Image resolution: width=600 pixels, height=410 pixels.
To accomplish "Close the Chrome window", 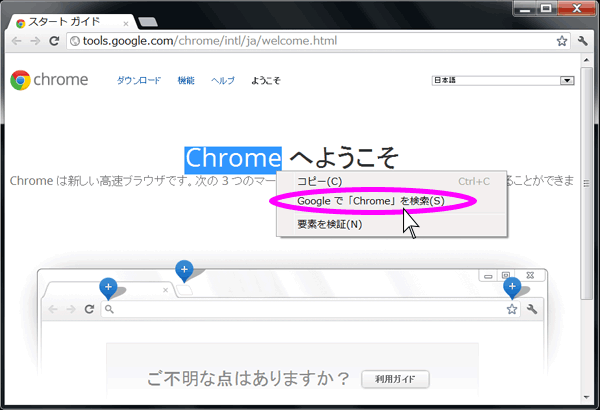I will click(x=577, y=8).
